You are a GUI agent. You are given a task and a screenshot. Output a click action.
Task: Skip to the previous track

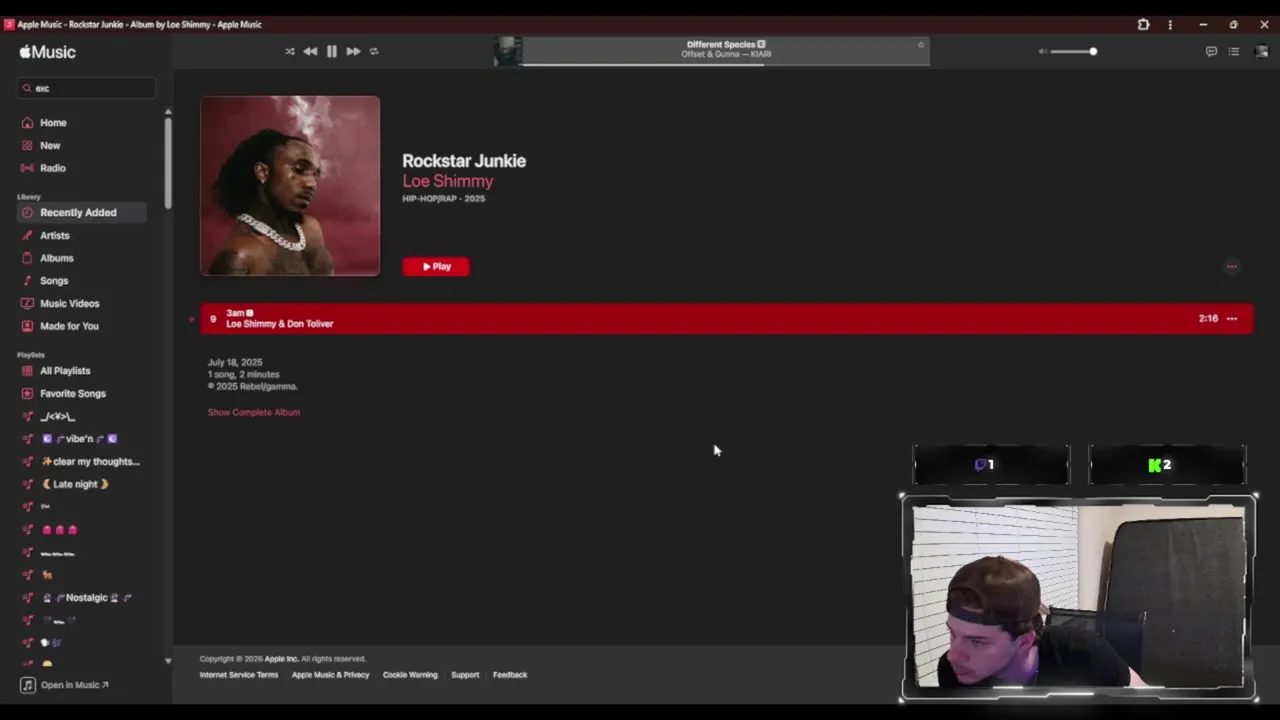tap(310, 51)
